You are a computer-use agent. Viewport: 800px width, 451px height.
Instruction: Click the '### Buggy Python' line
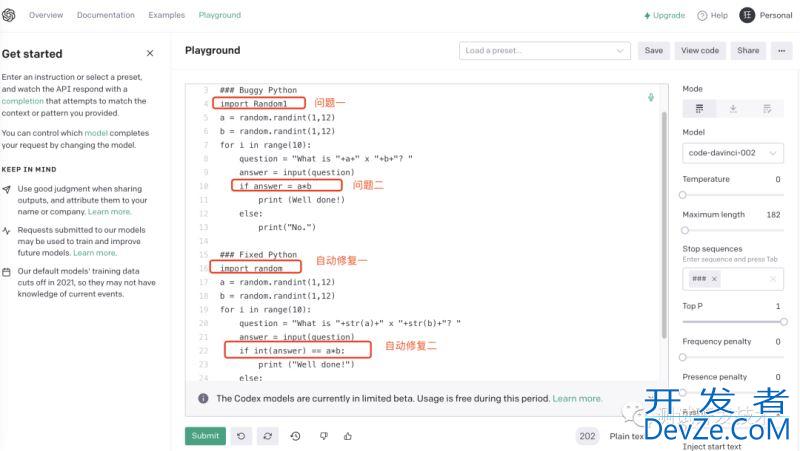pyautogui.click(x=258, y=90)
